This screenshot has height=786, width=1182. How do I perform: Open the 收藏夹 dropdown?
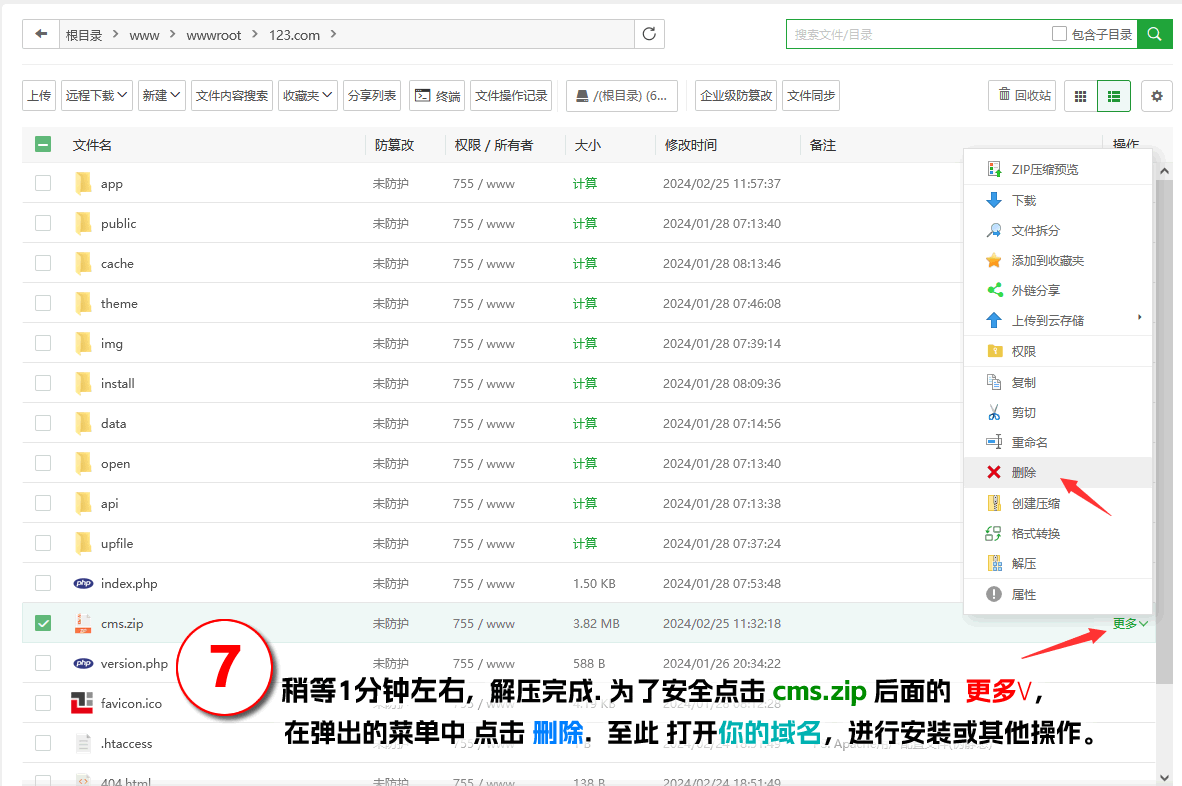308,96
